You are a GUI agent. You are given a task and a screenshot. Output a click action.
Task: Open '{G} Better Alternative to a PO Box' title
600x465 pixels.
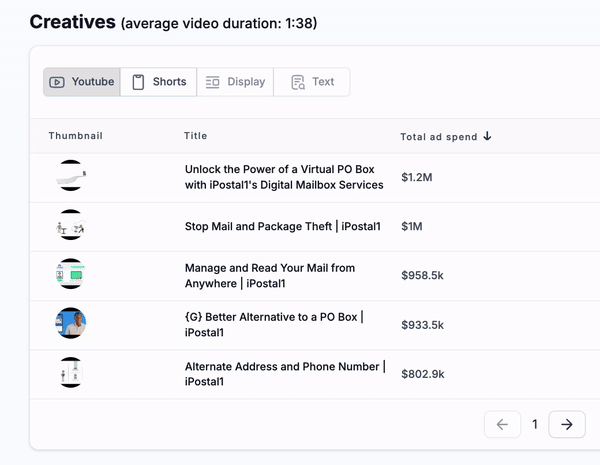click(x=274, y=325)
